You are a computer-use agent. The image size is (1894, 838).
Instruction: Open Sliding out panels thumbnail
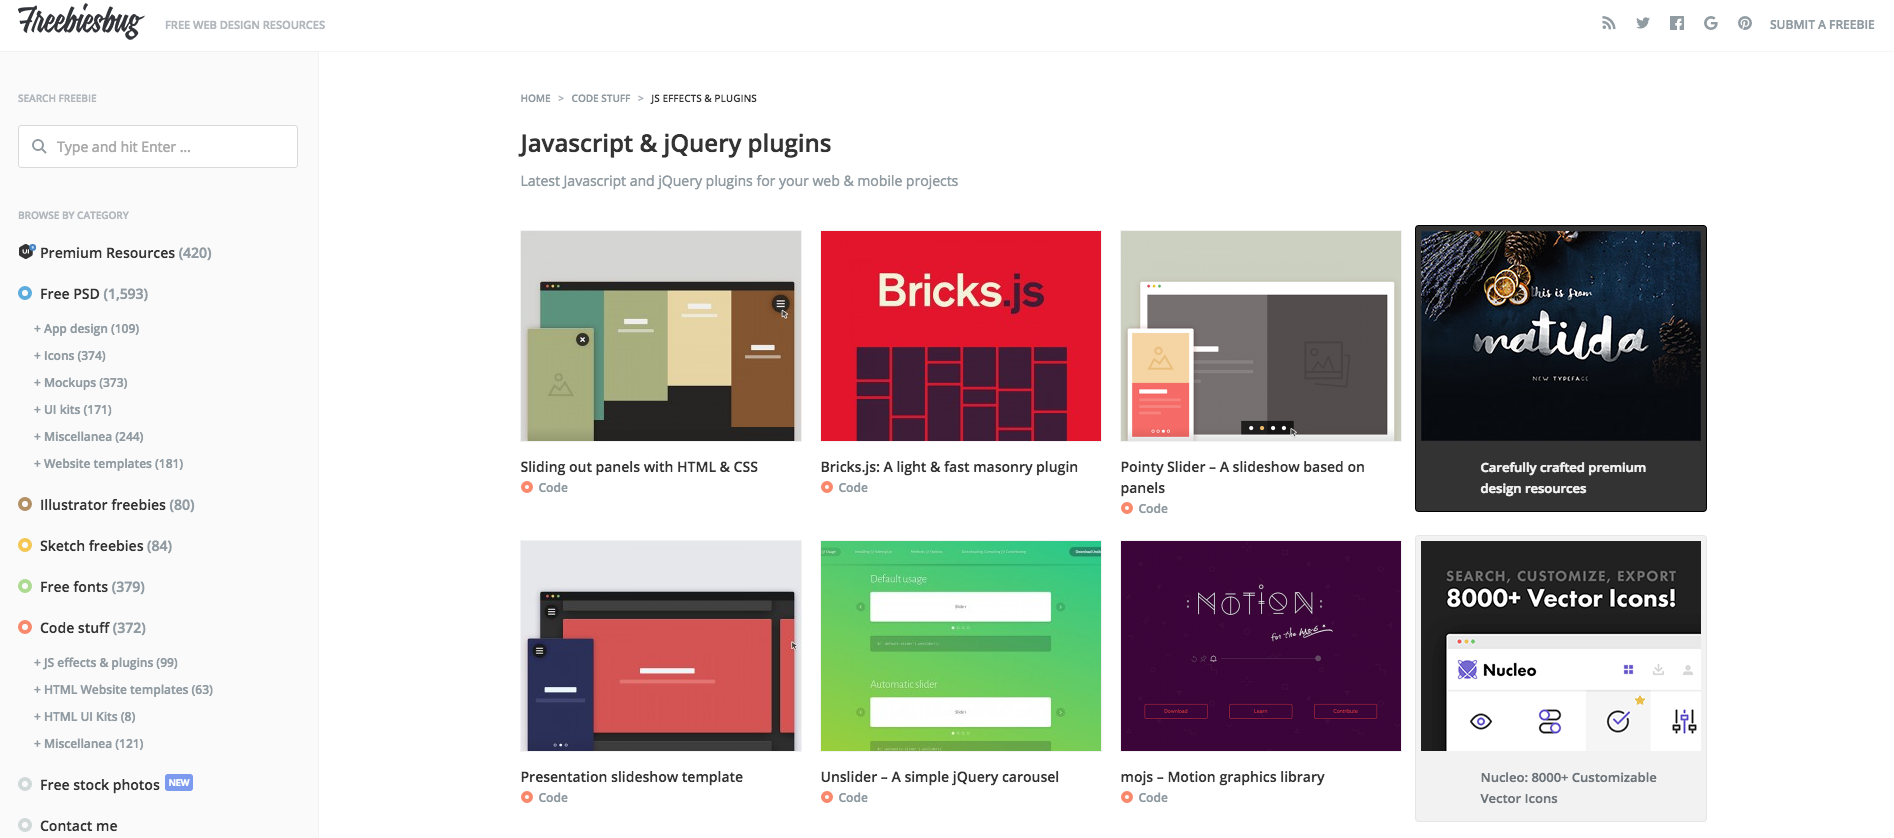(661, 336)
